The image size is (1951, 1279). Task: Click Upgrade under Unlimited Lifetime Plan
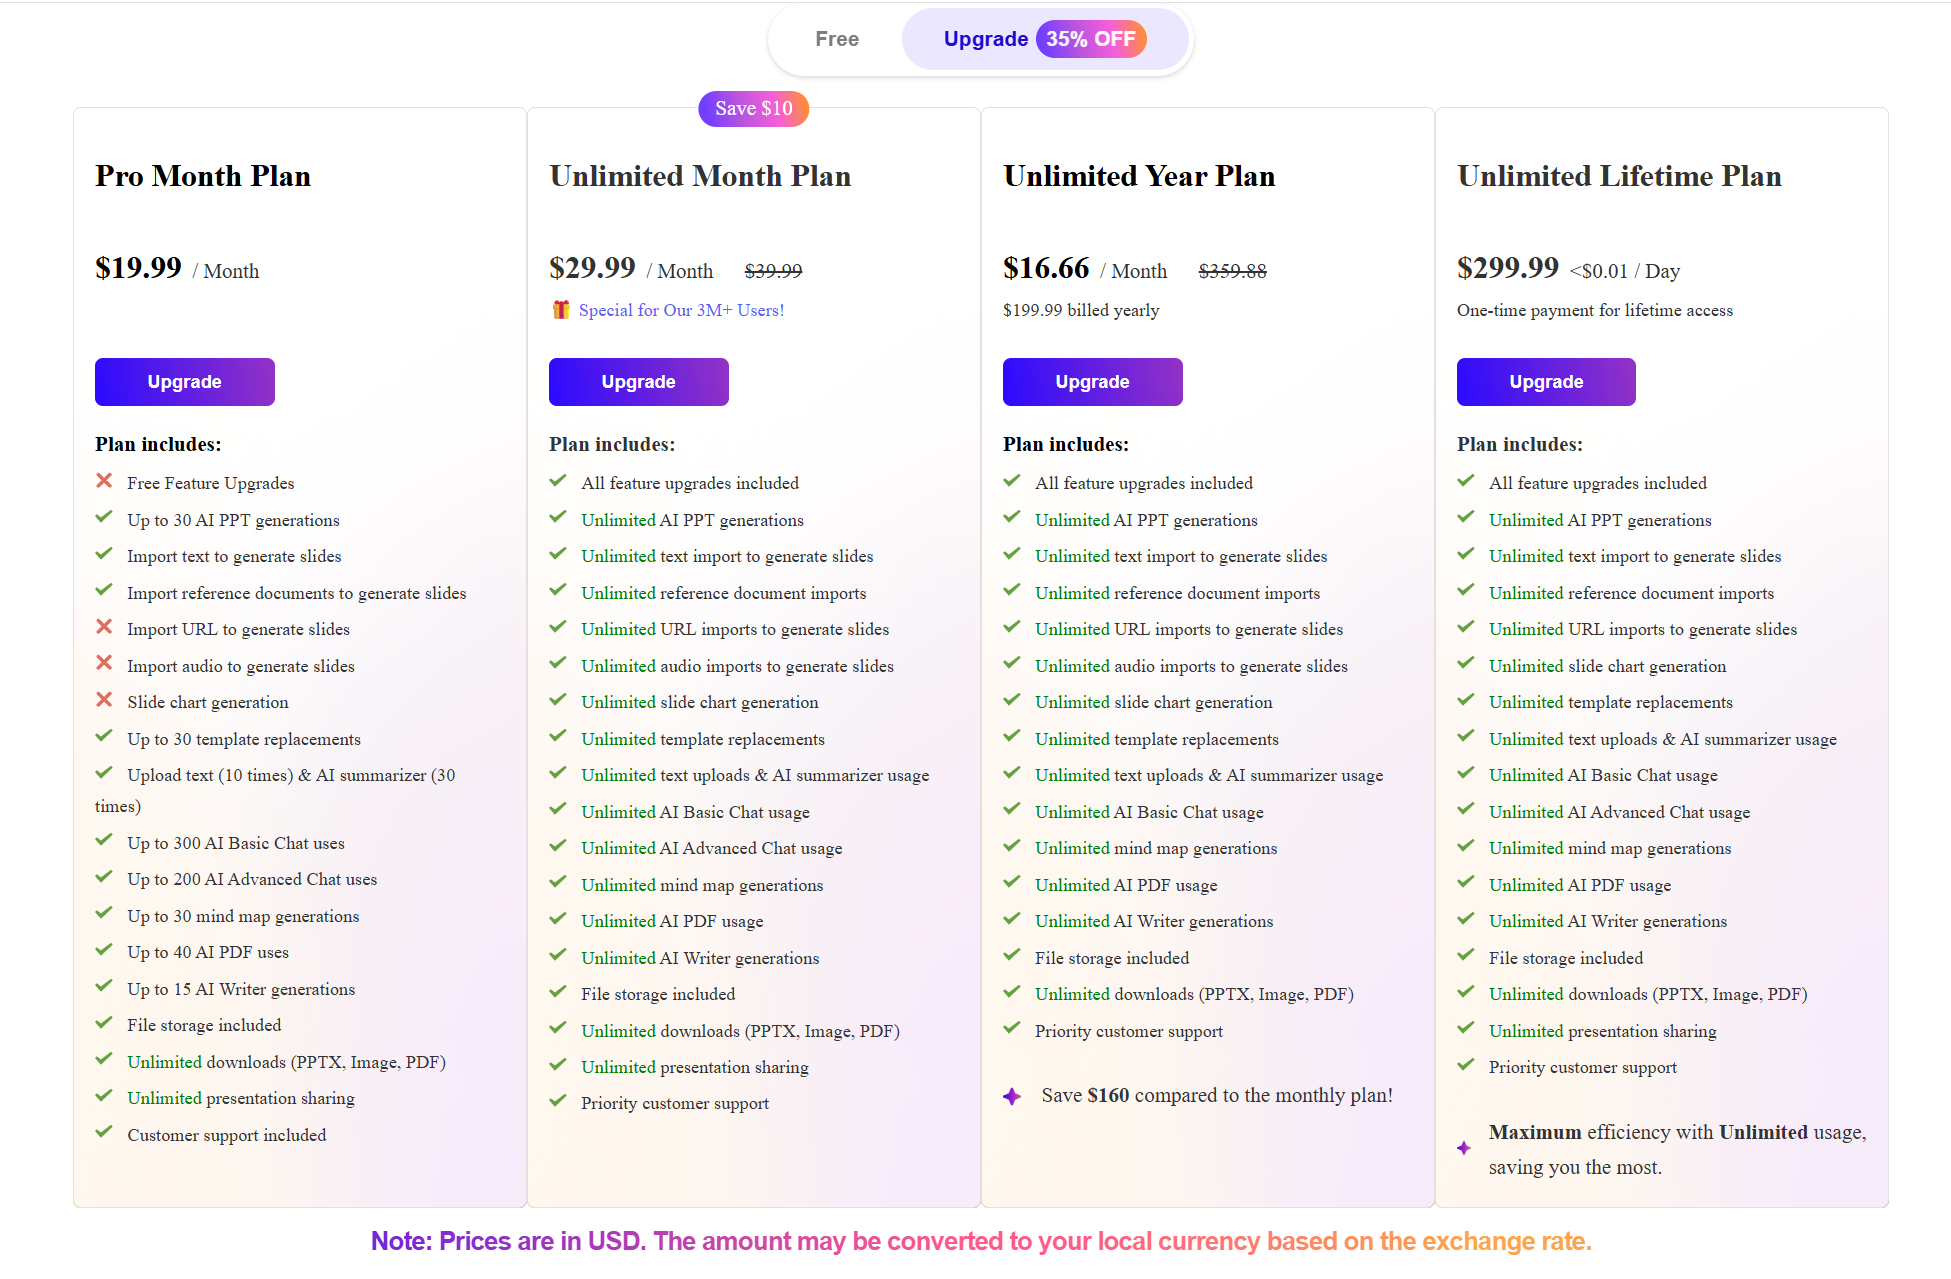coord(1546,381)
